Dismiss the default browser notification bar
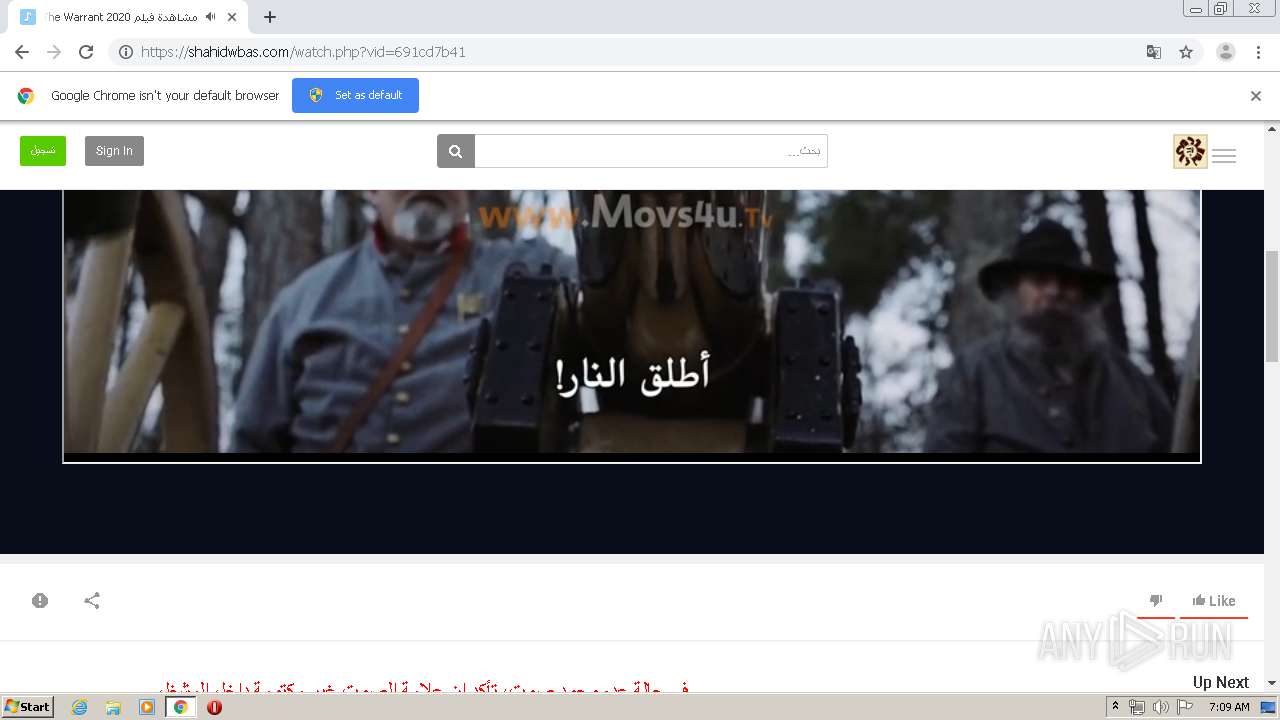Image resolution: width=1280 pixels, height=720 pixels. (x=1256, y=96)
